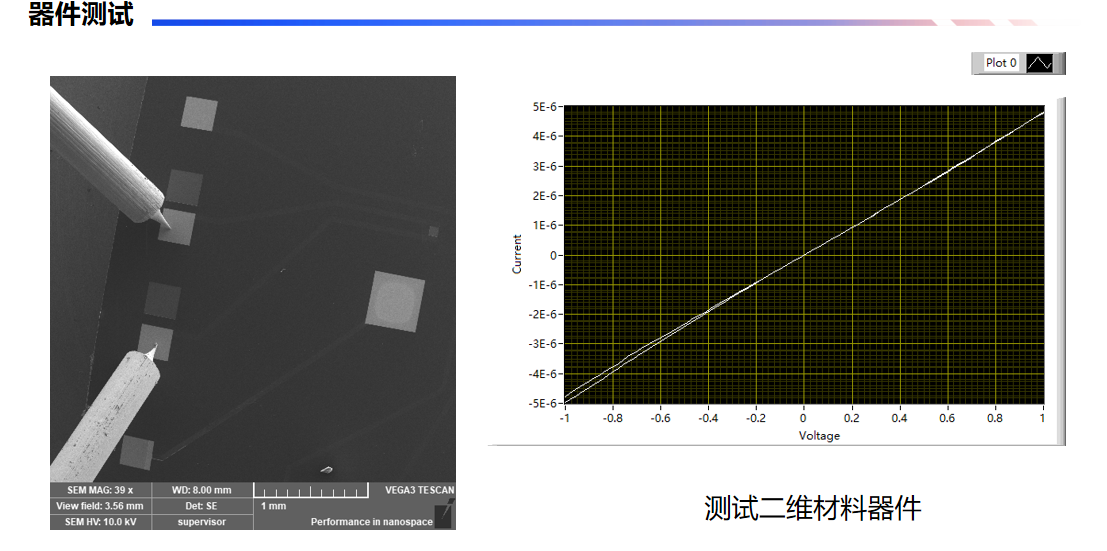Click the Current y-axis label
Image resolution: width=1107 pixels, height=551 pixels.
[517, 254]
